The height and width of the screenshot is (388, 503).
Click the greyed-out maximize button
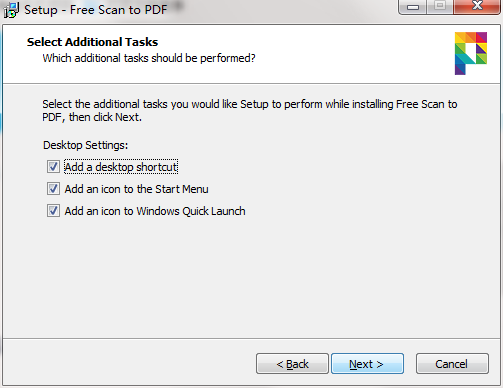(x=440, y=6)
